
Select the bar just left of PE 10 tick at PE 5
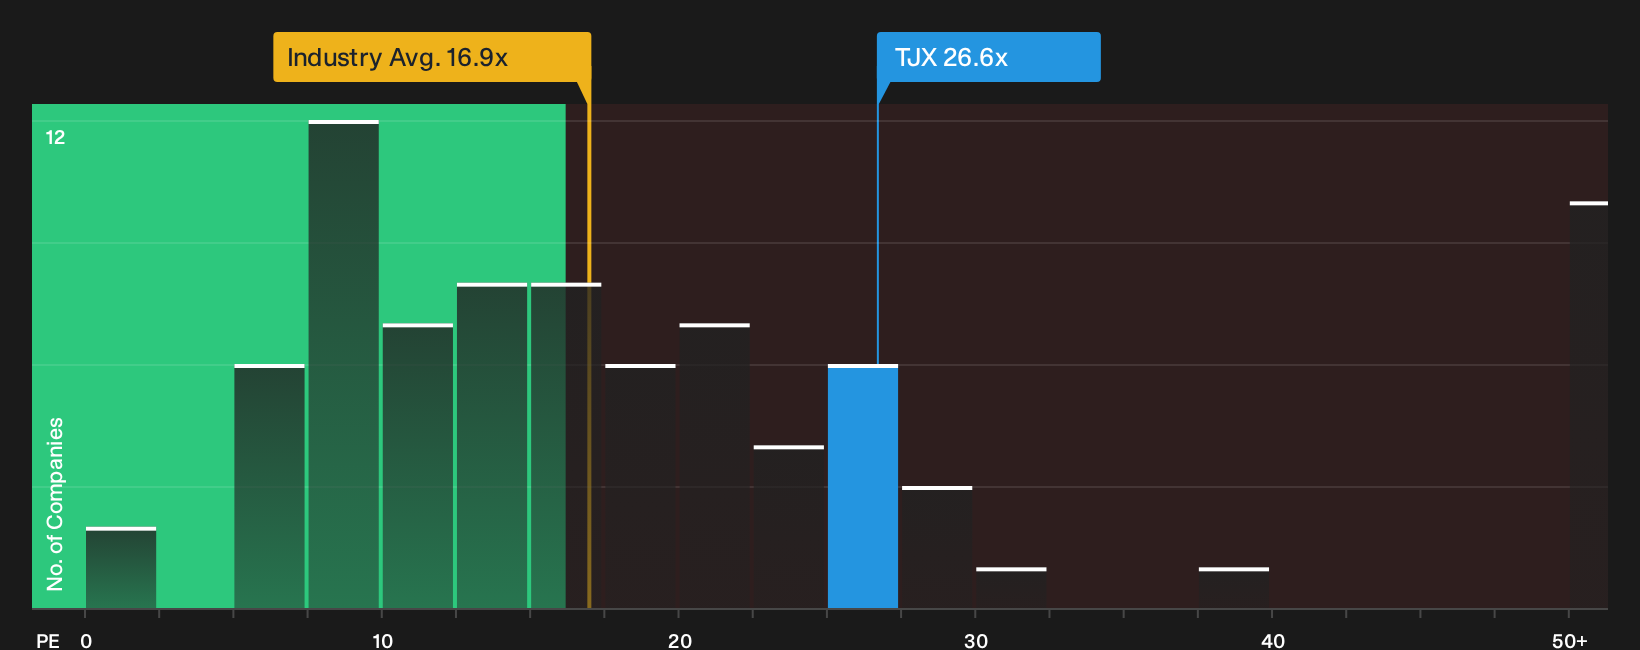coord(270,487)
